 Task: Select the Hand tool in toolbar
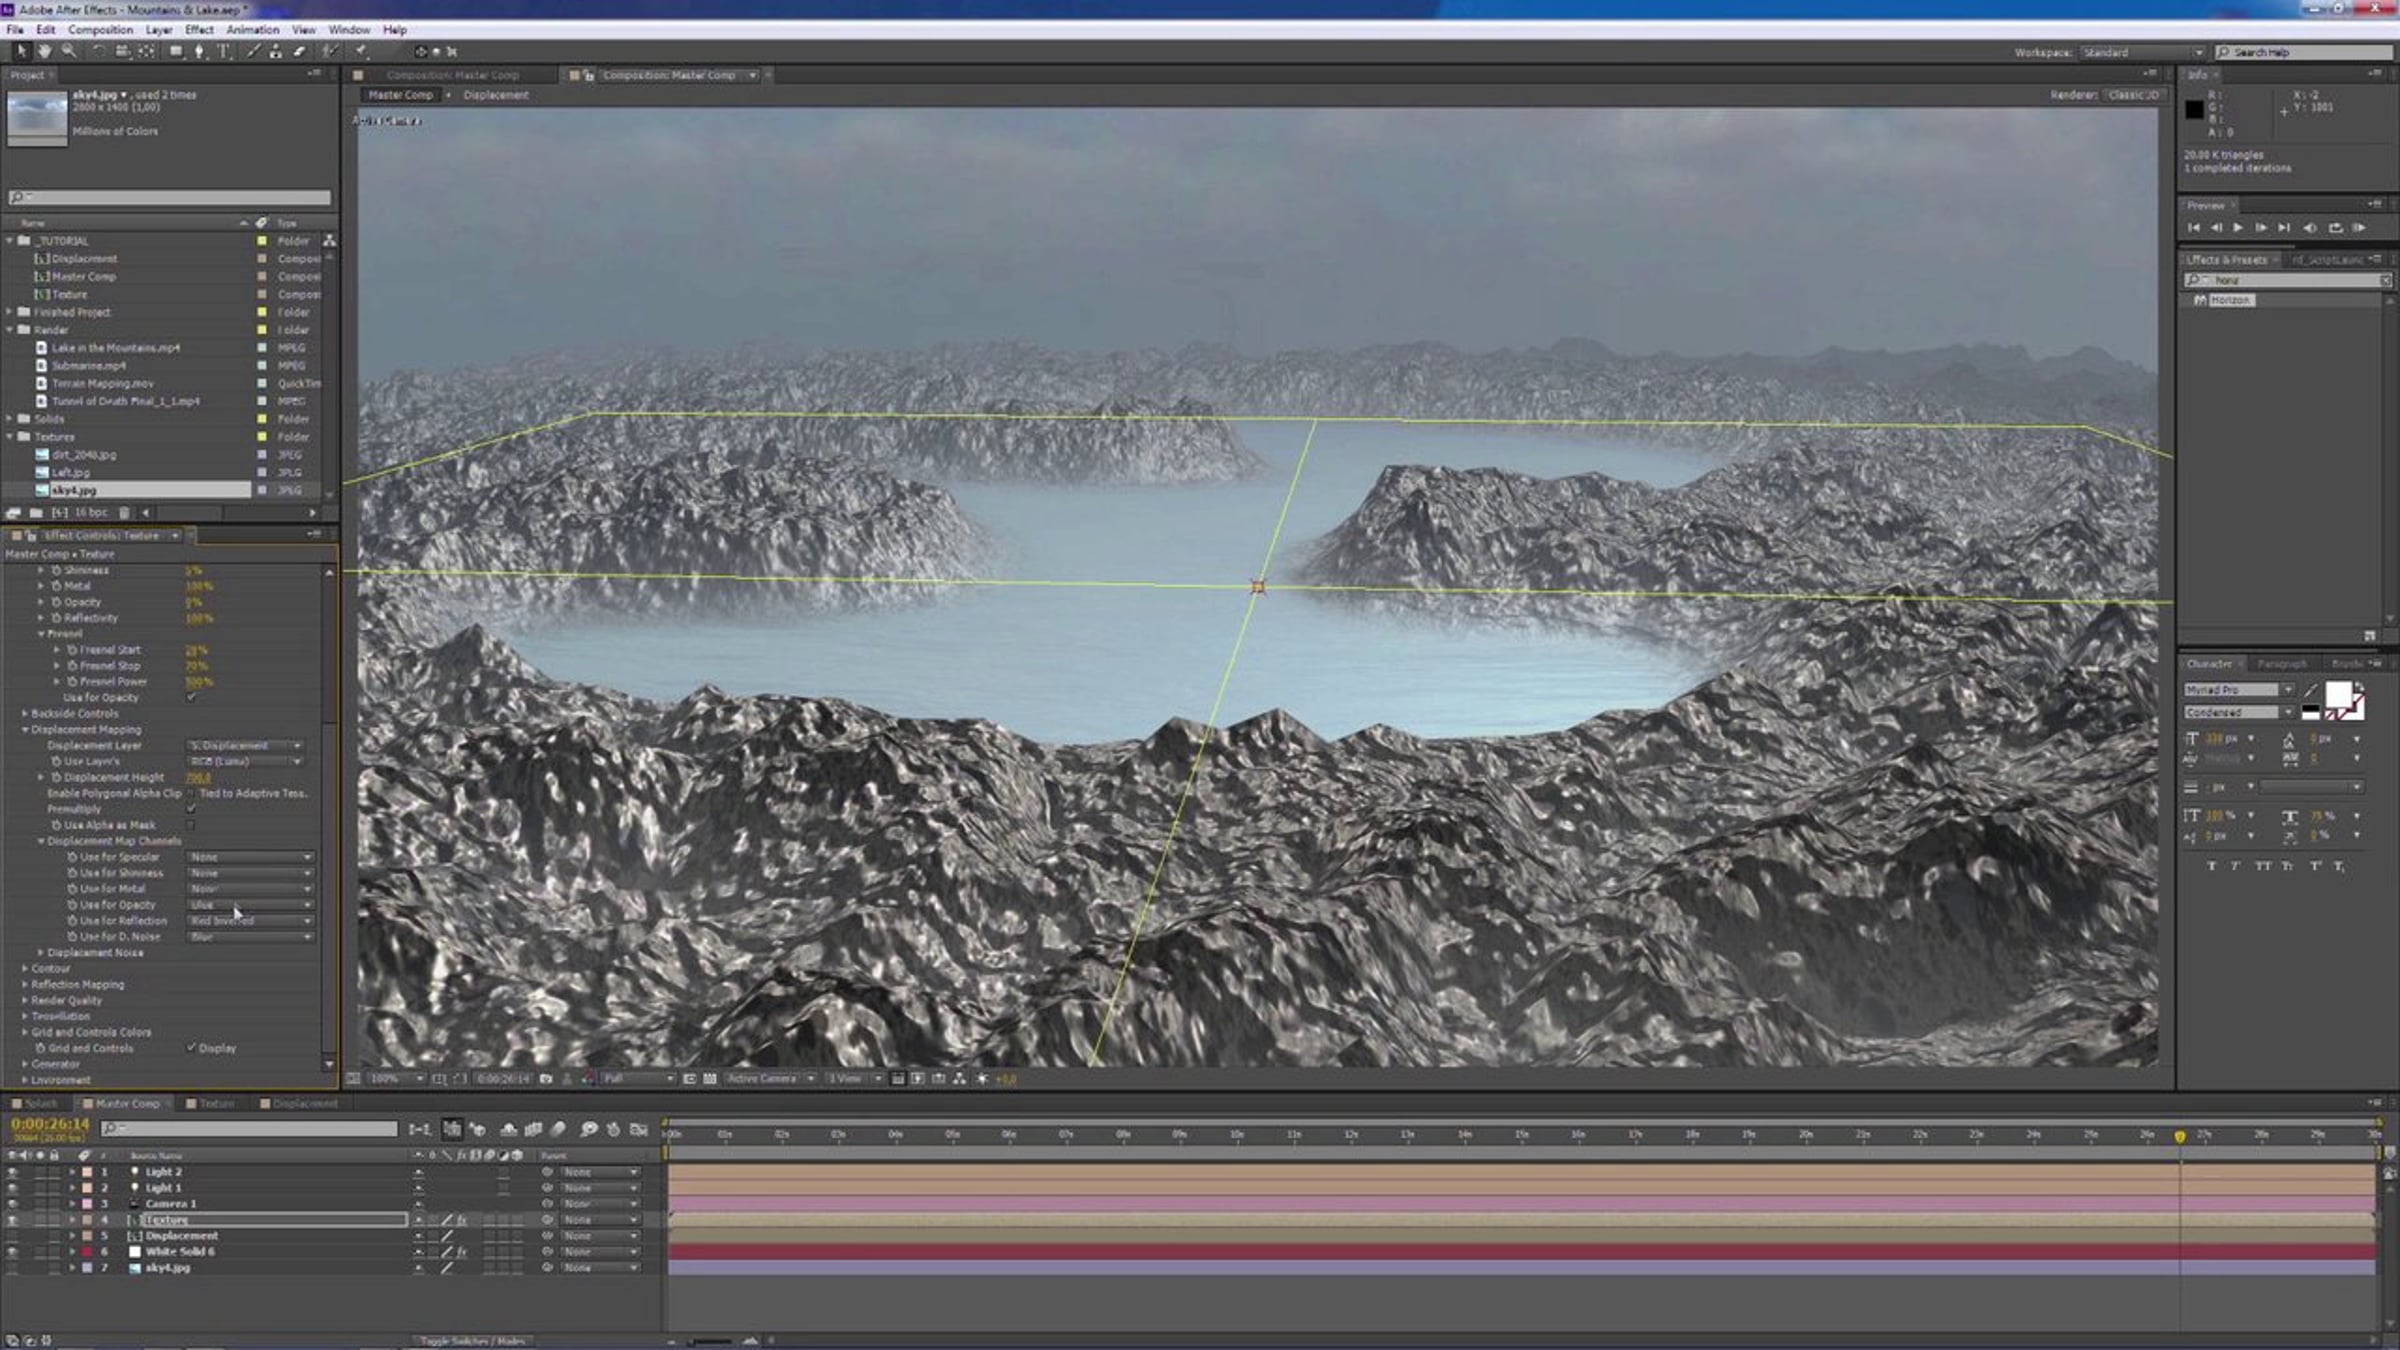45,51
